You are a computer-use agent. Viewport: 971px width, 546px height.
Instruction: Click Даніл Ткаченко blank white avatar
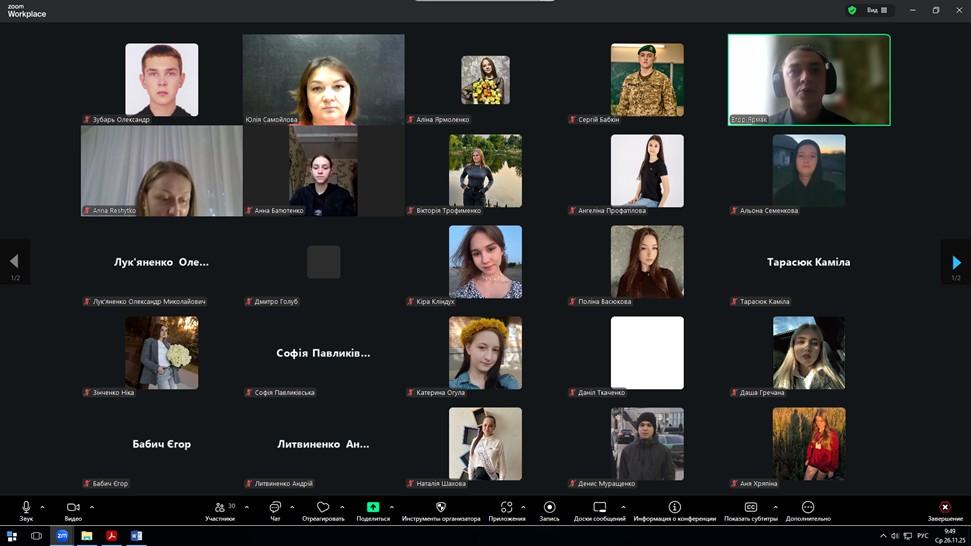click(x=647, y=353)
